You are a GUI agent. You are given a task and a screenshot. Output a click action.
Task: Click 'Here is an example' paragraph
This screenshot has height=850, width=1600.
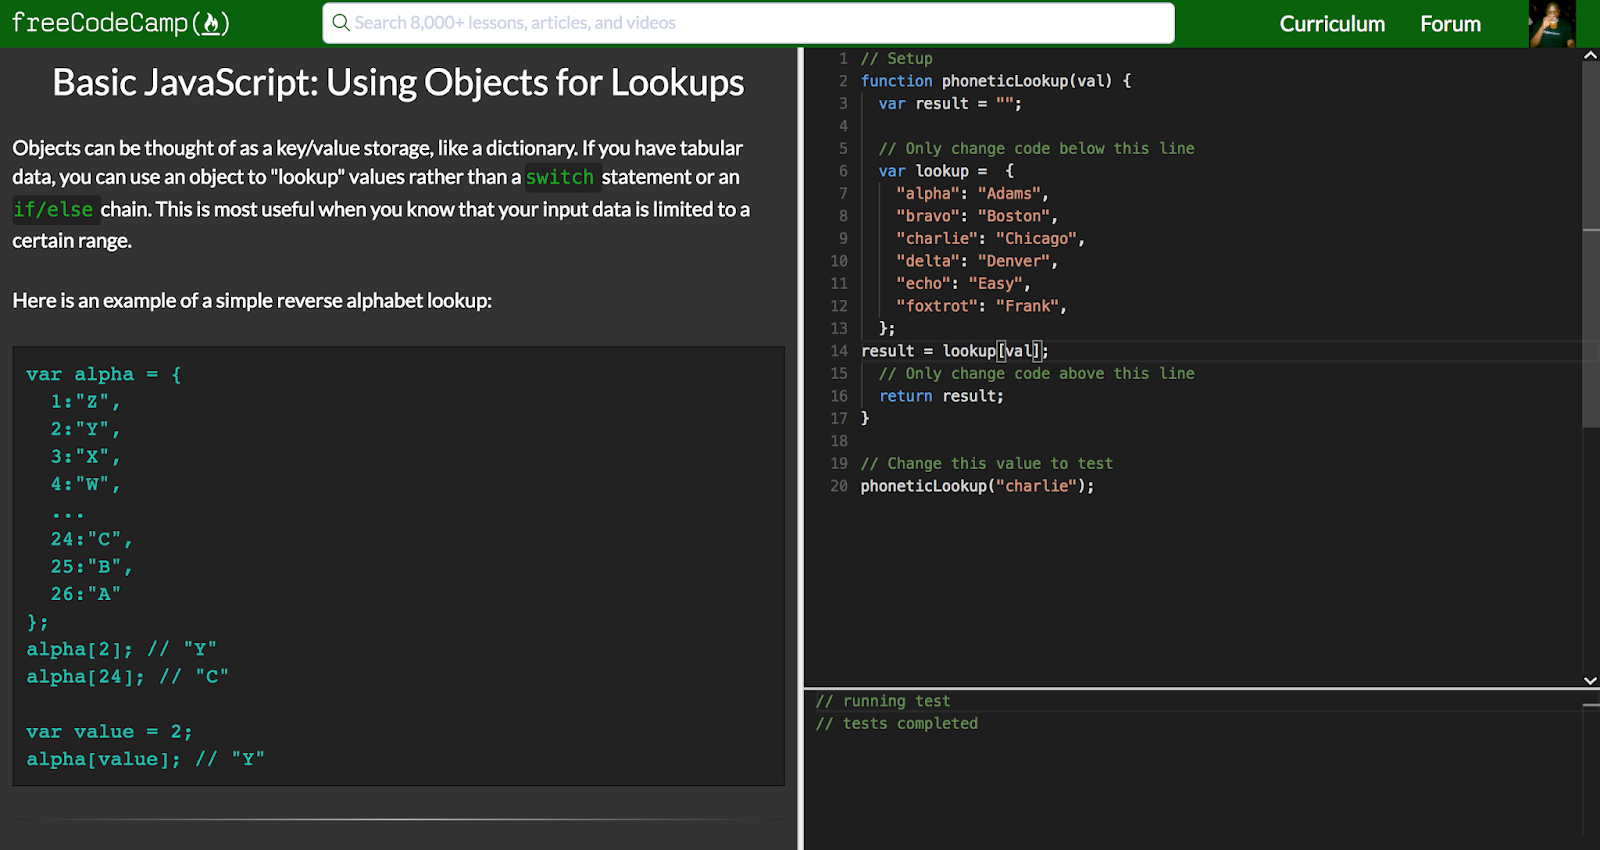click(252, 301)
